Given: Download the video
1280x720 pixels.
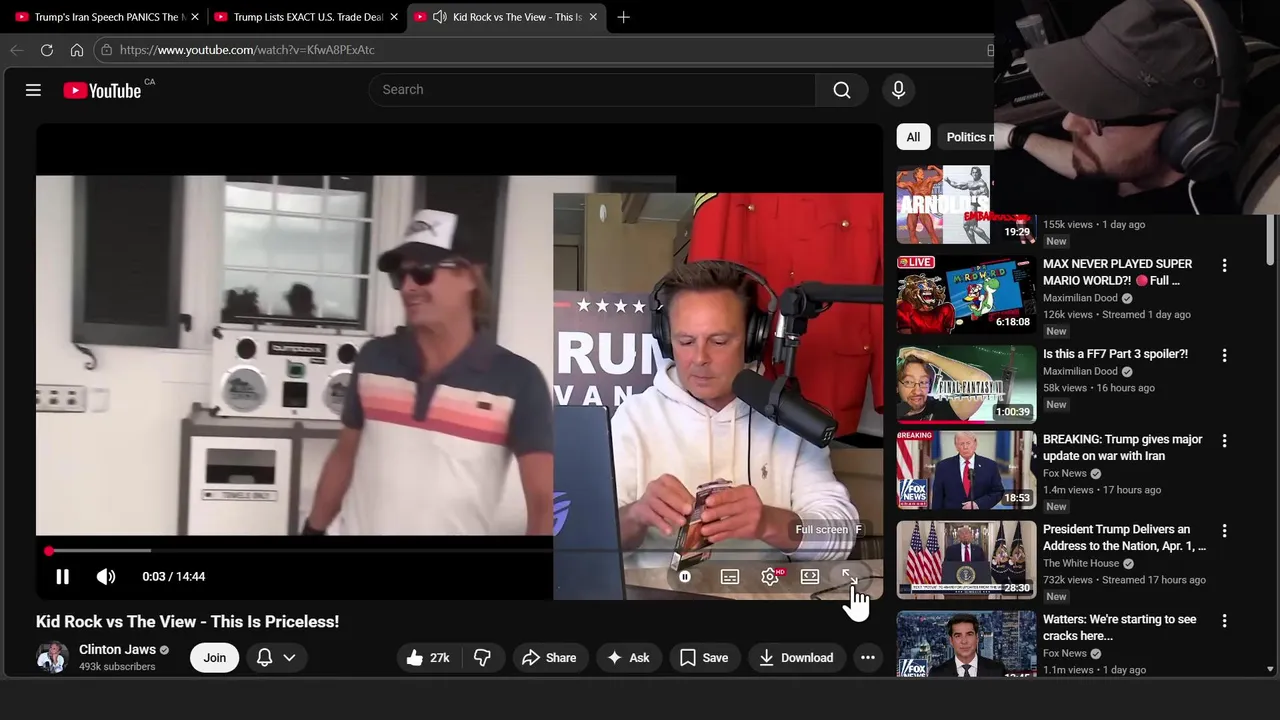Looking at the screenshot, I should click(797, 657).
